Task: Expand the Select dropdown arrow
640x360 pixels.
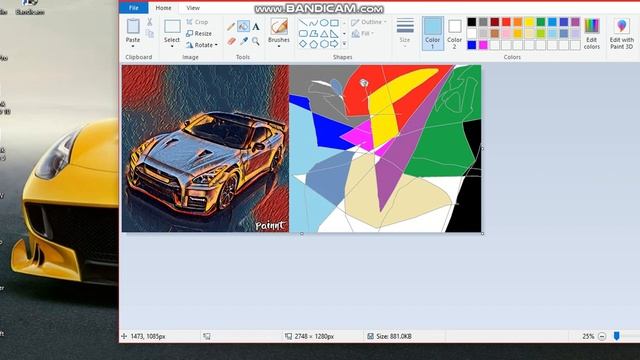Action: (172, 47)
